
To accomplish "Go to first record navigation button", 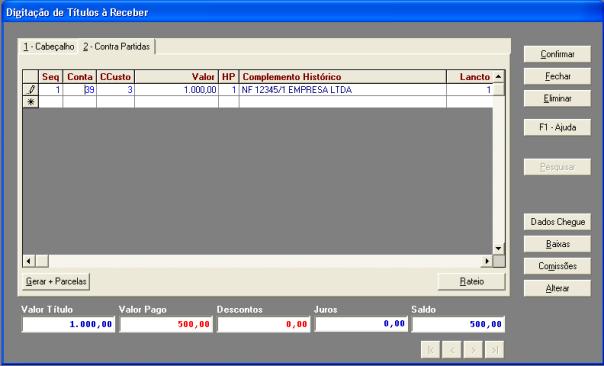I will [431, 350].
